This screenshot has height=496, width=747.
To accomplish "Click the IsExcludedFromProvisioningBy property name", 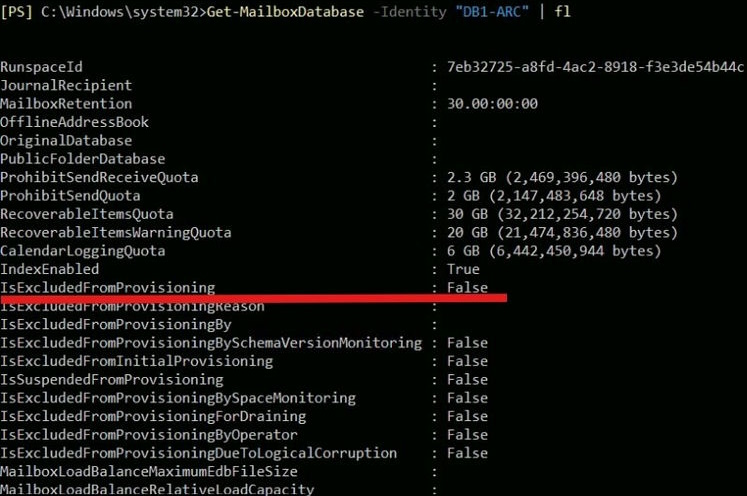I will point(116,325).
